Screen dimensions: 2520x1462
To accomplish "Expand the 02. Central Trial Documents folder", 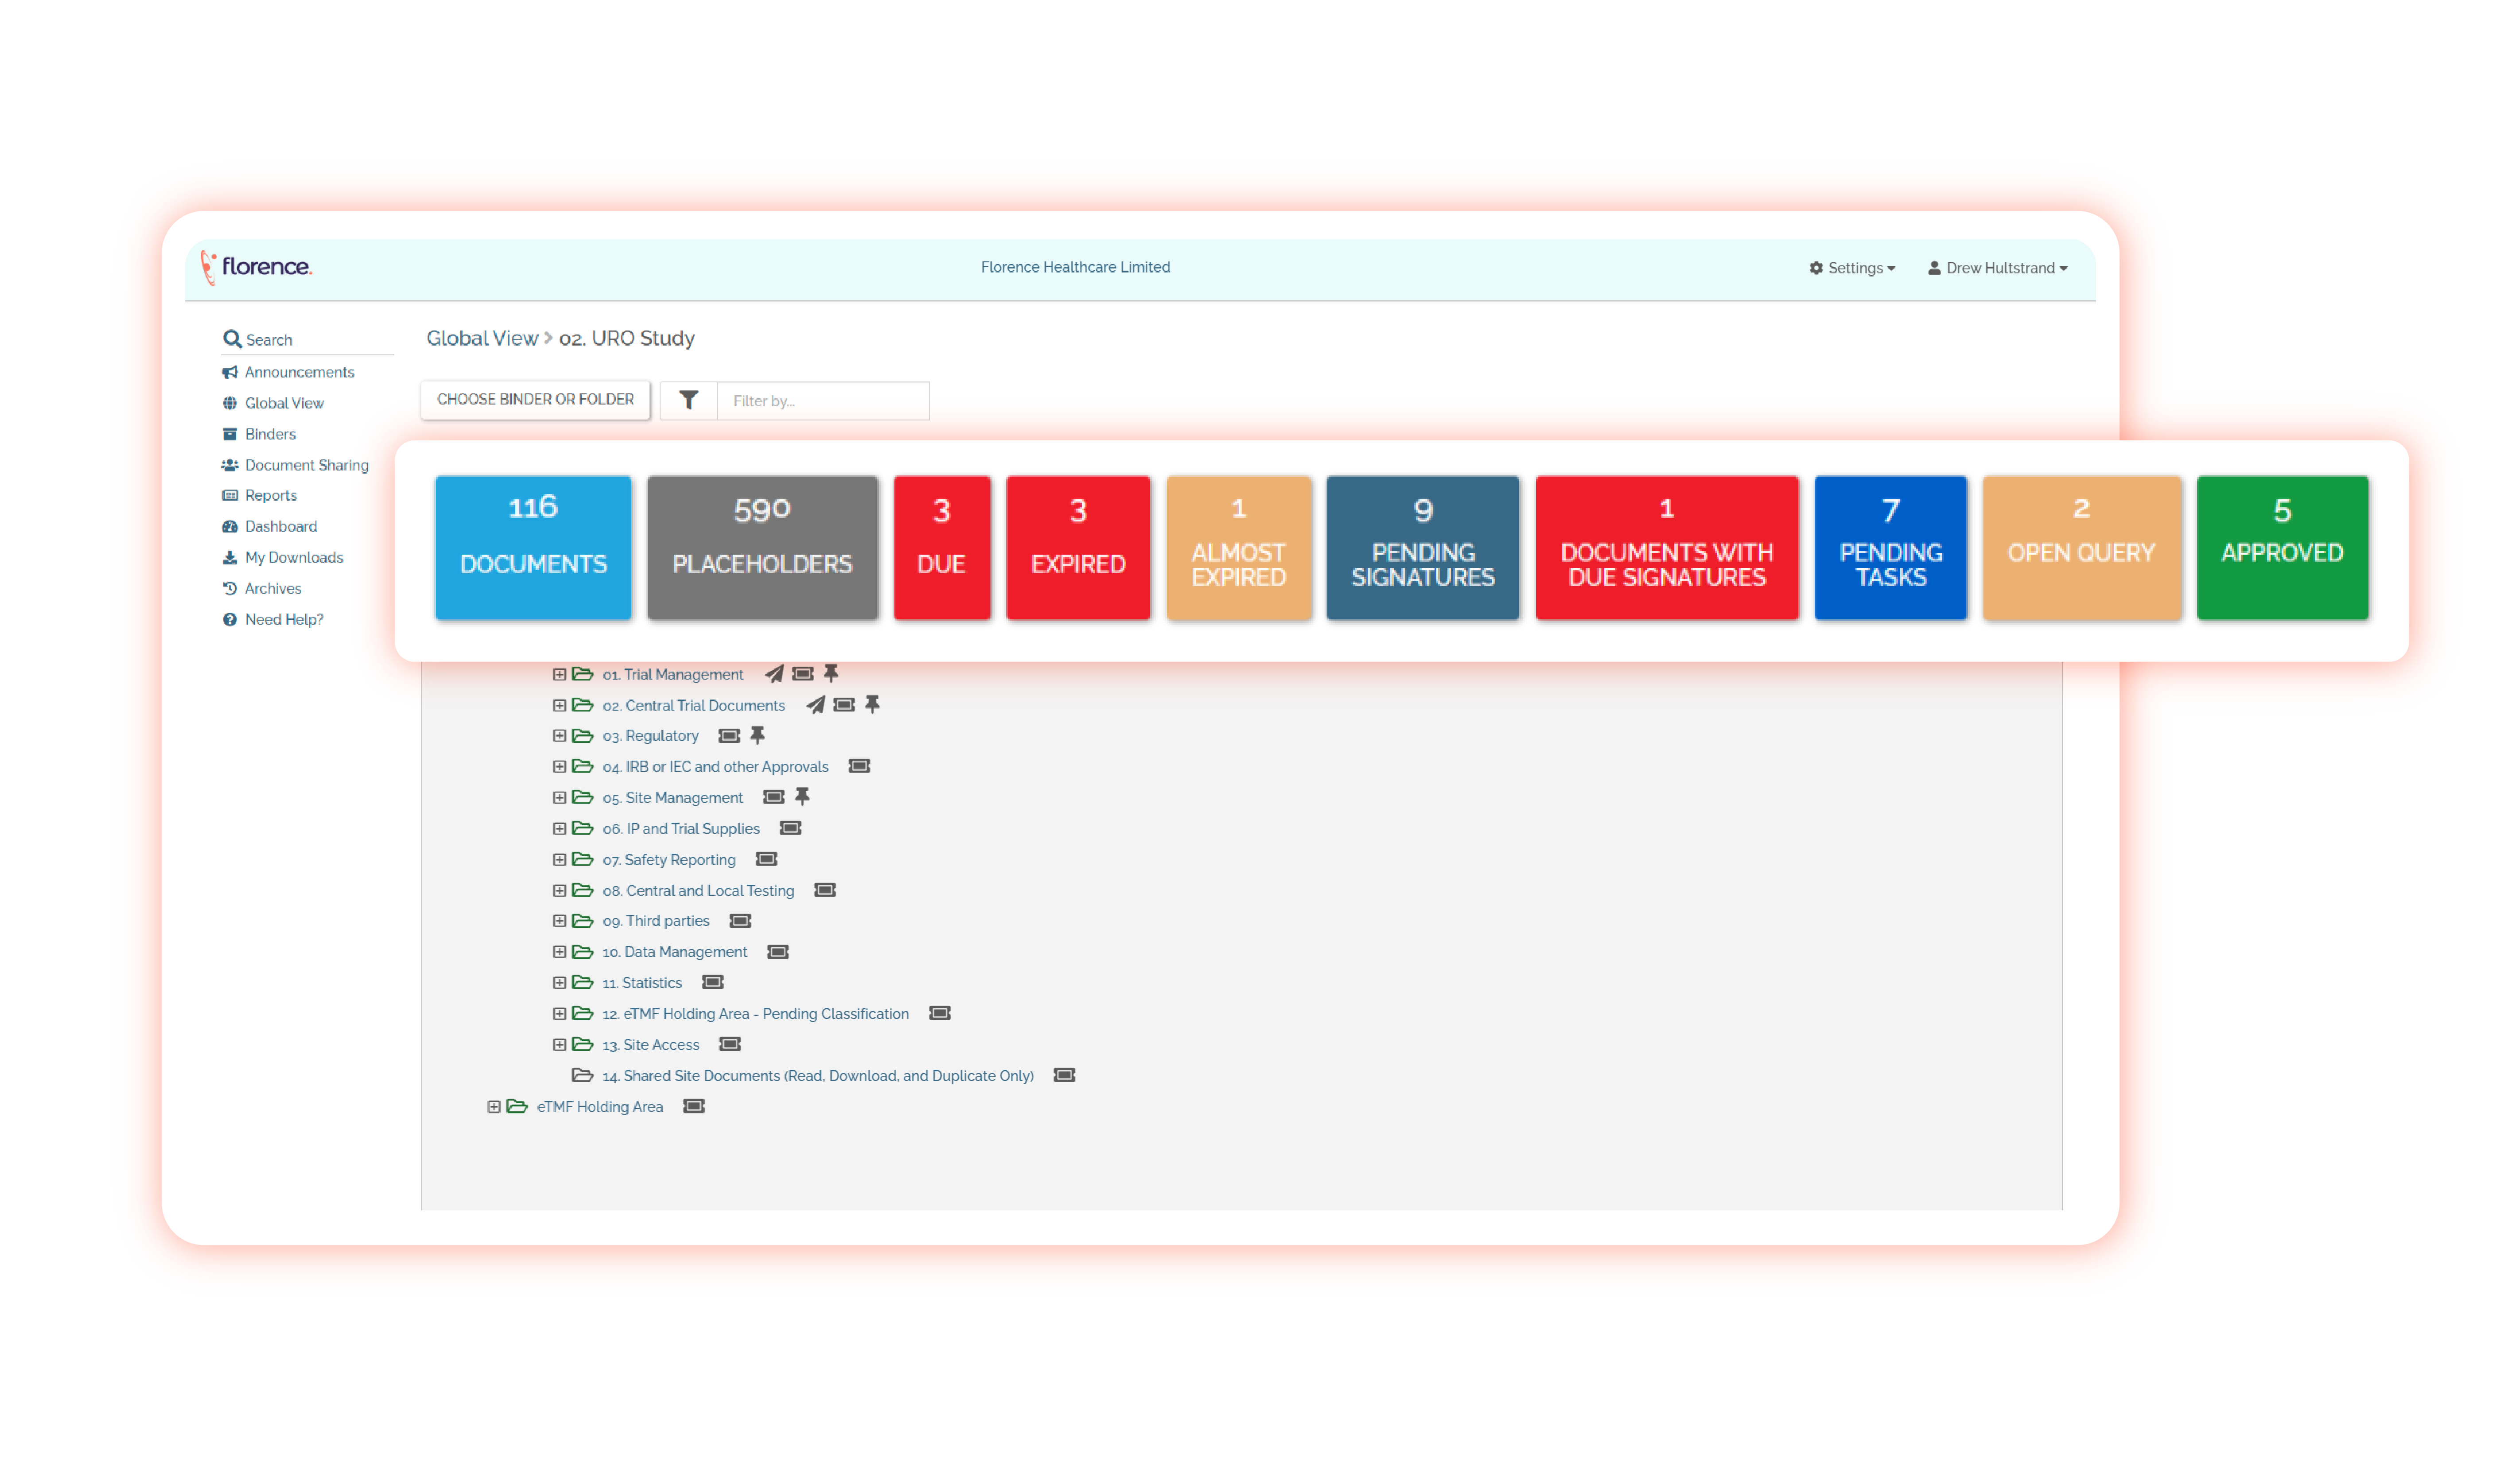I will (559, 705).
